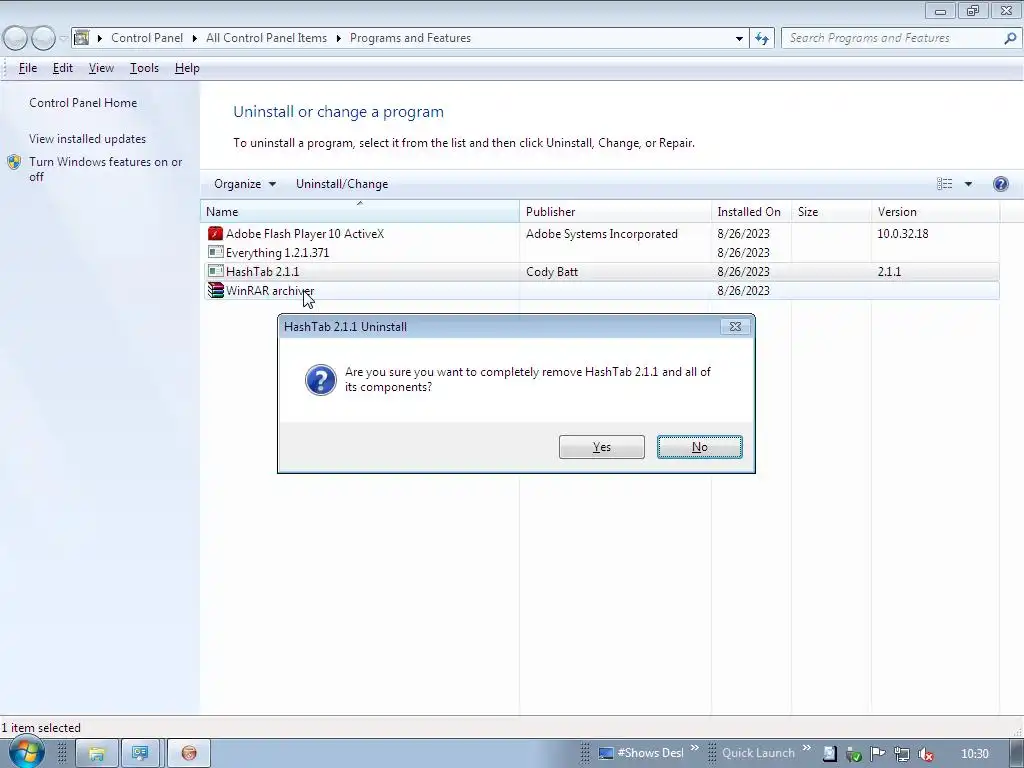Expand the Quick Launch toolbar chevron

pos(807,748)
